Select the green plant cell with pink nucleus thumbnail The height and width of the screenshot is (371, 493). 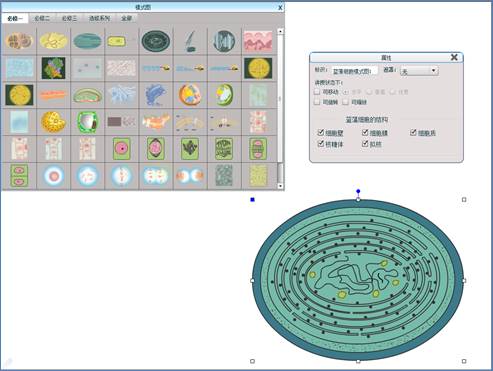coord(122,148)
